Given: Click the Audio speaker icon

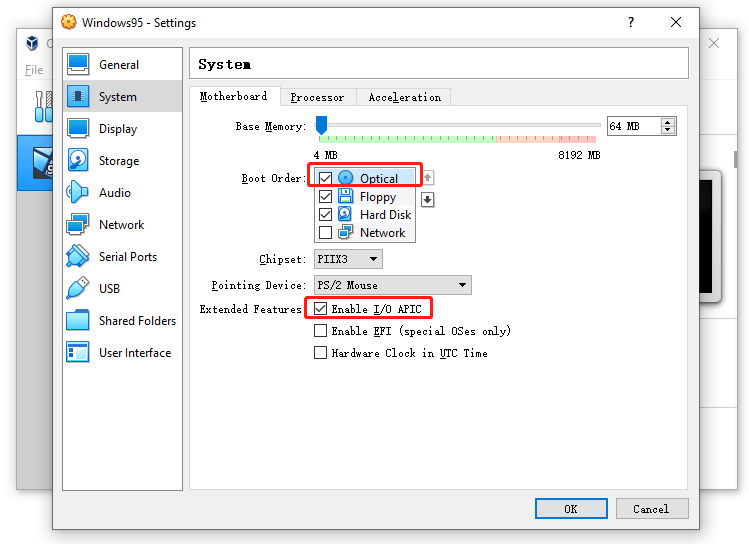Looking at the screenshot, I should pyautogui.click(x=78, y=192).
